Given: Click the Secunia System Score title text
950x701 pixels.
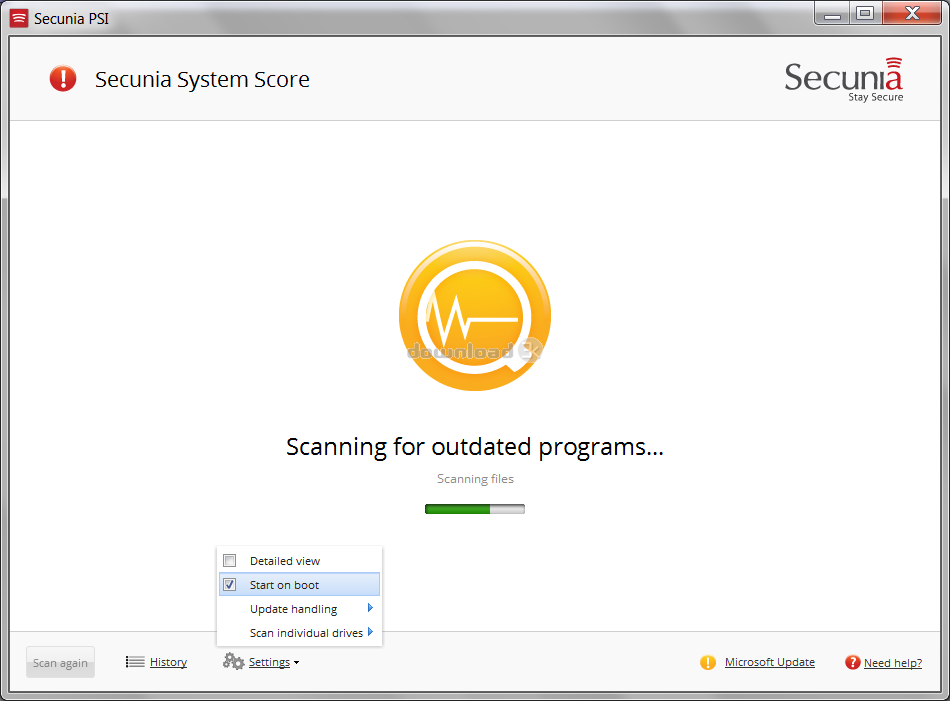Looking at the screenshot, I should [x=202, y=79].
